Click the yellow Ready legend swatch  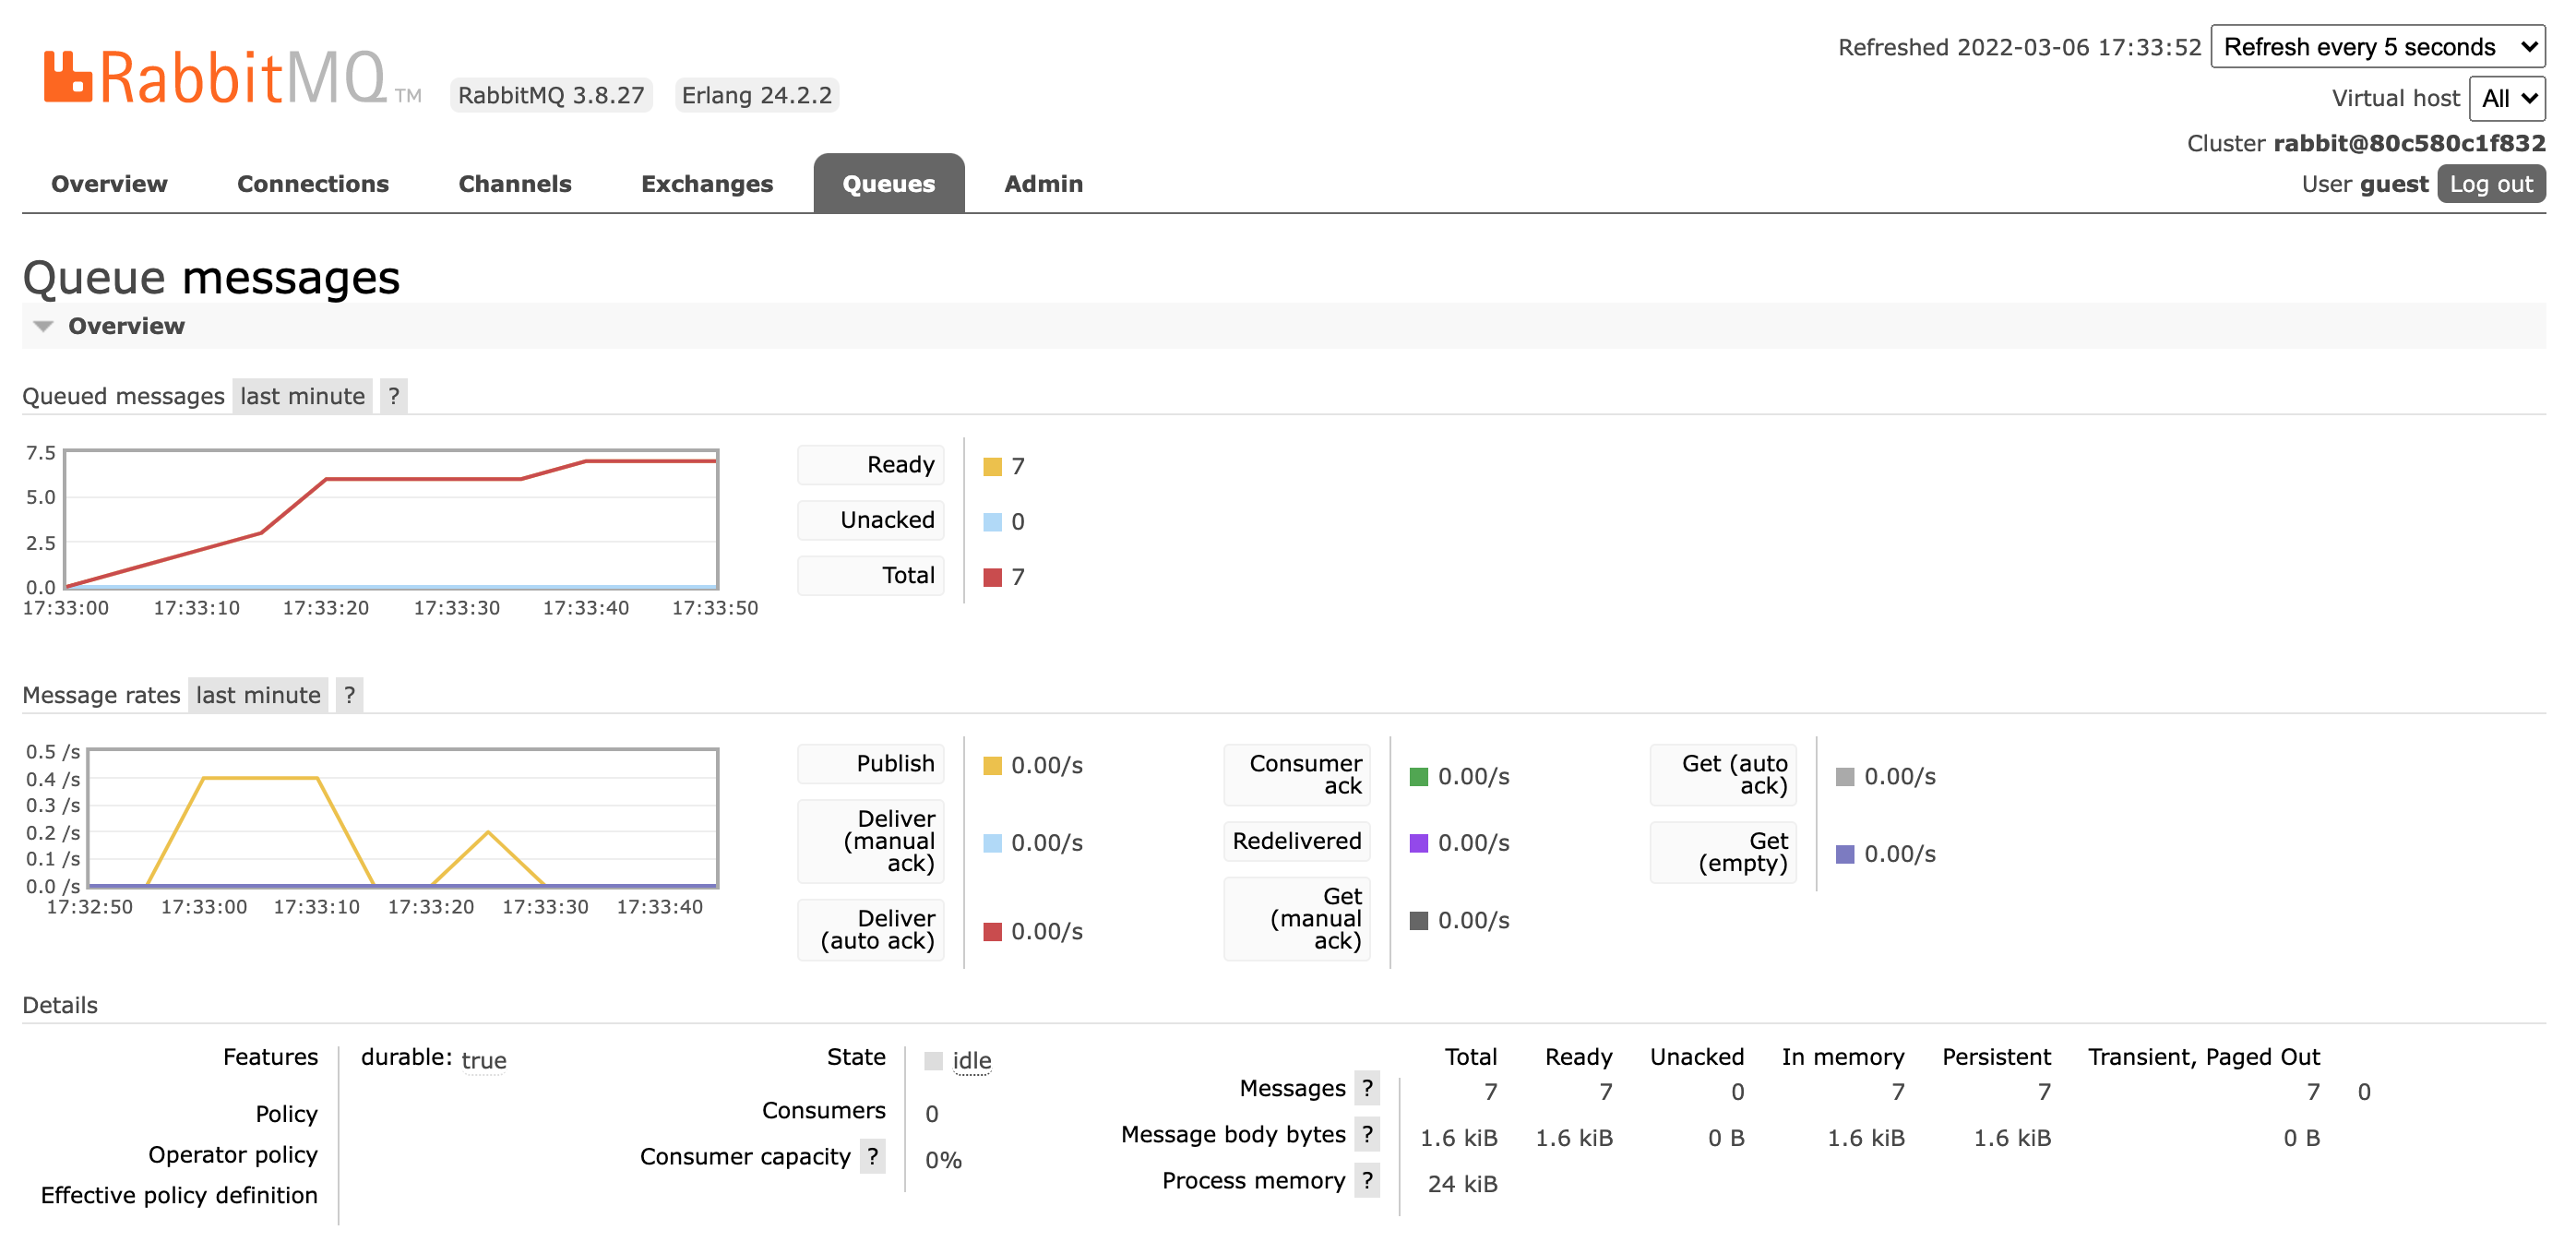(x=992, y=467)
